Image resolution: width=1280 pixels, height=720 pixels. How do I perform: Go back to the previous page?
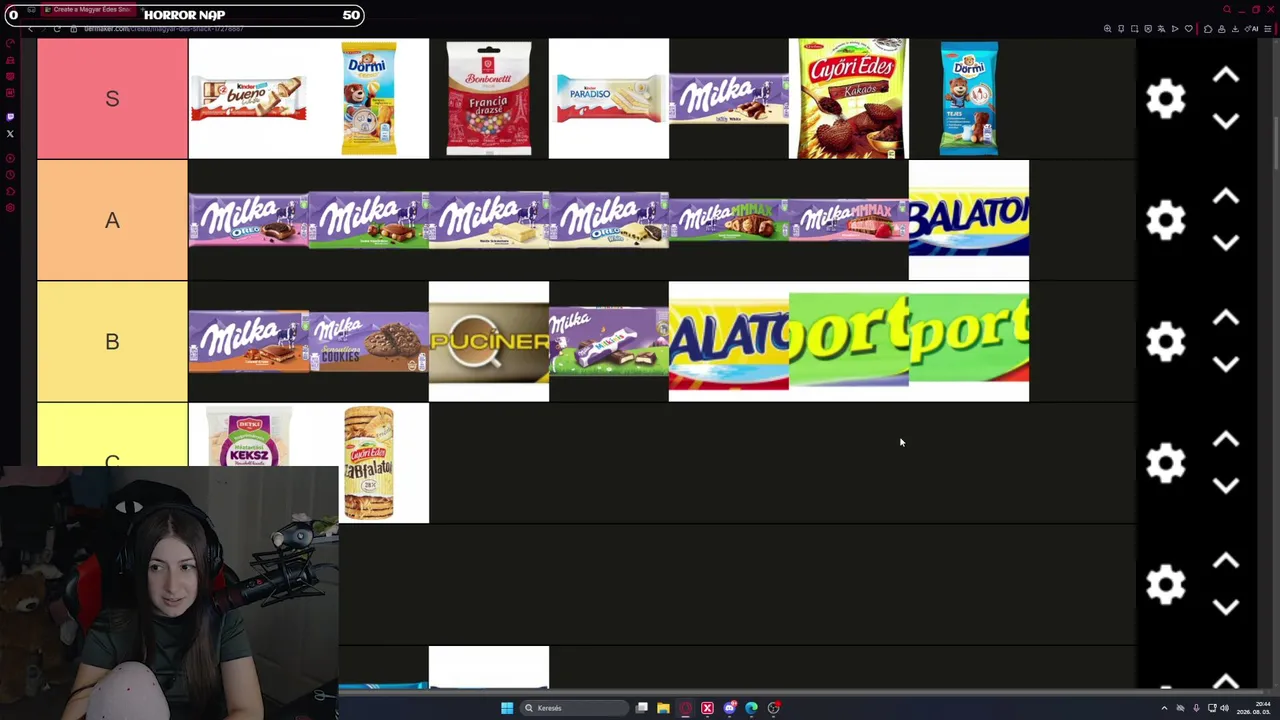pos(30,29)
